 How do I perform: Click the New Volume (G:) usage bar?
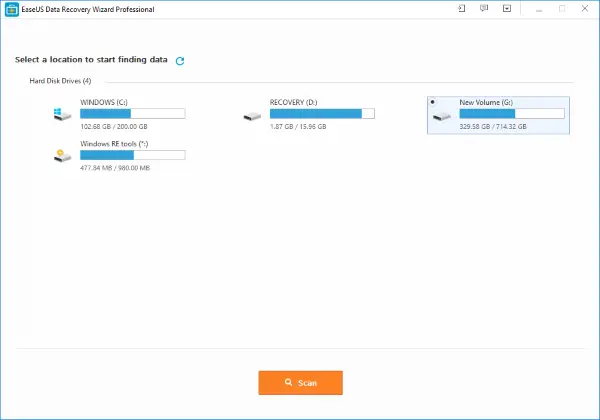pos(512,114)
